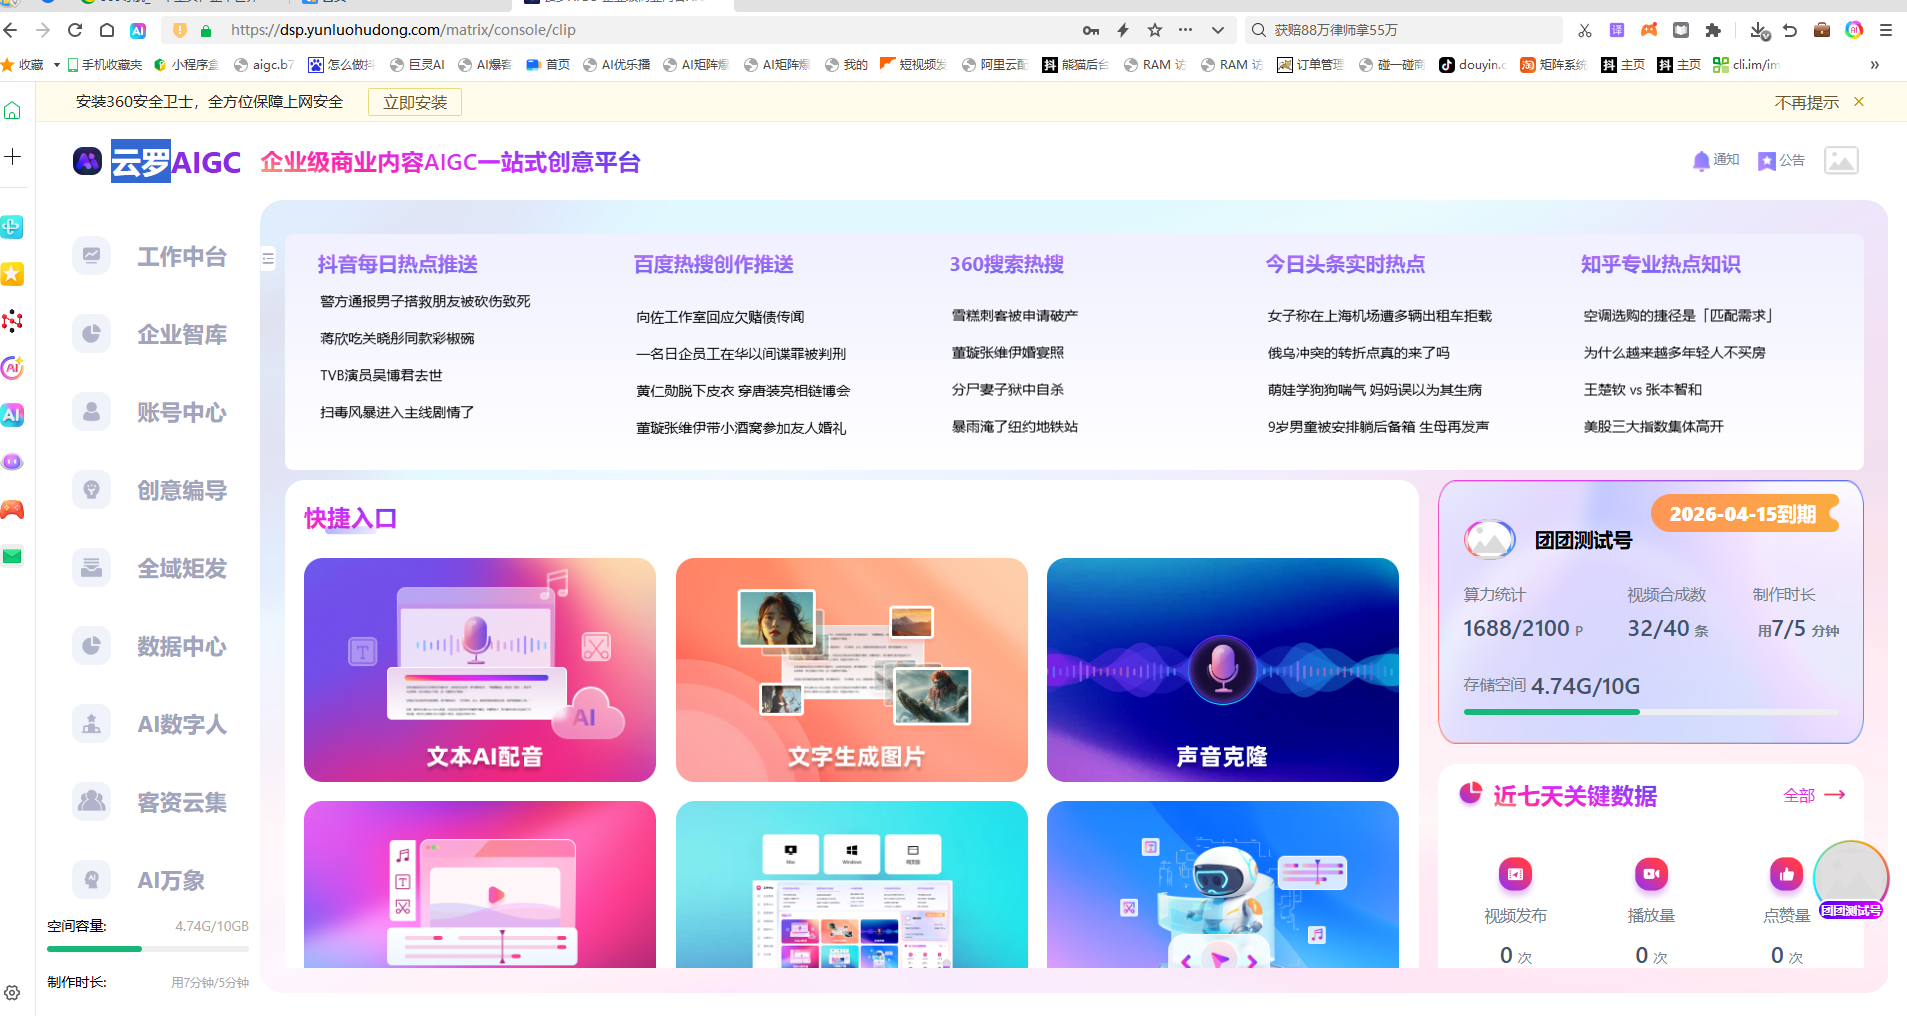Expand 全部 in seven-day key data
1907x1016 pixels.
coord(1813,795)
